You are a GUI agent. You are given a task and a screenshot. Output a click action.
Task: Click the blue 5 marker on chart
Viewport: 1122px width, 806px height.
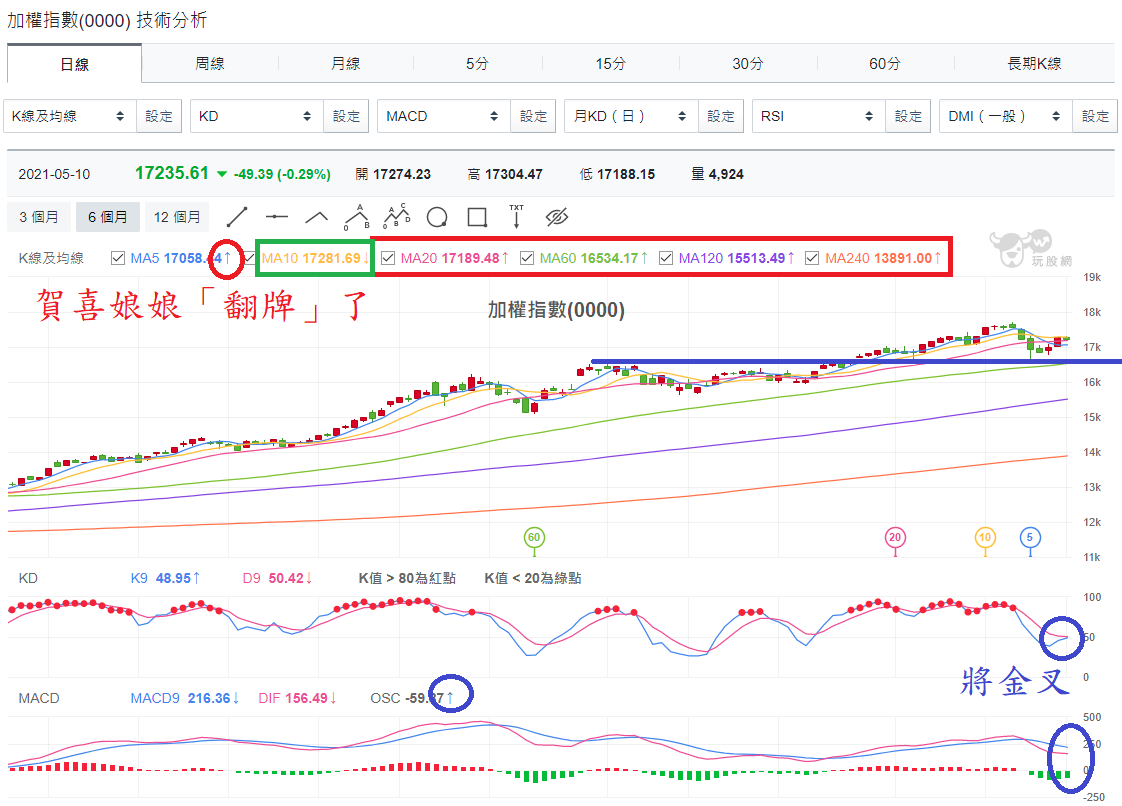point(1030,538)
